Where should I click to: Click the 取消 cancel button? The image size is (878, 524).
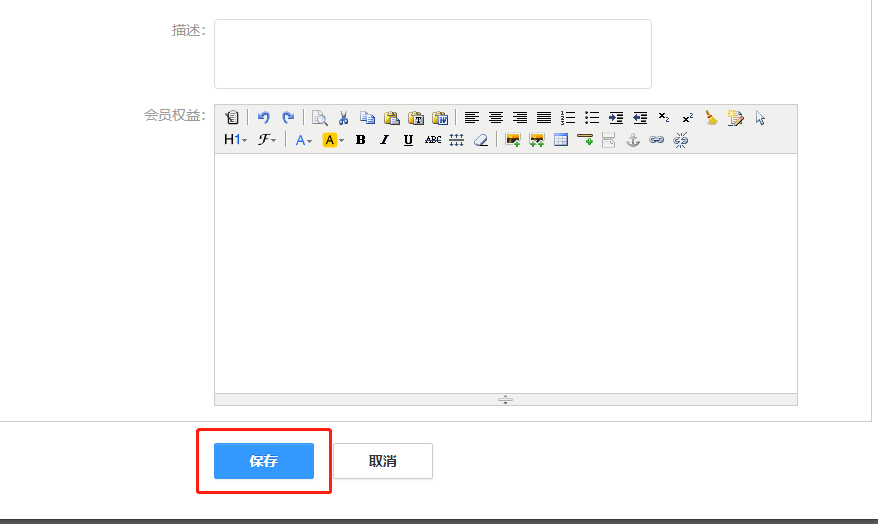tap(383, 461)
